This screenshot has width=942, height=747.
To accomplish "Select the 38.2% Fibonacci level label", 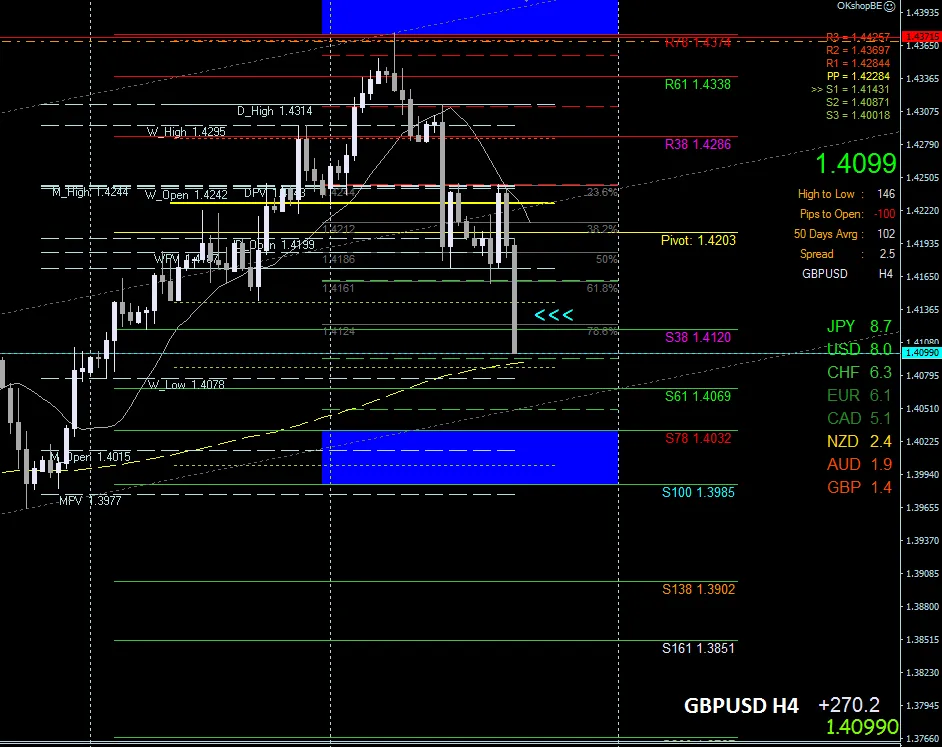I will (602, 229).
